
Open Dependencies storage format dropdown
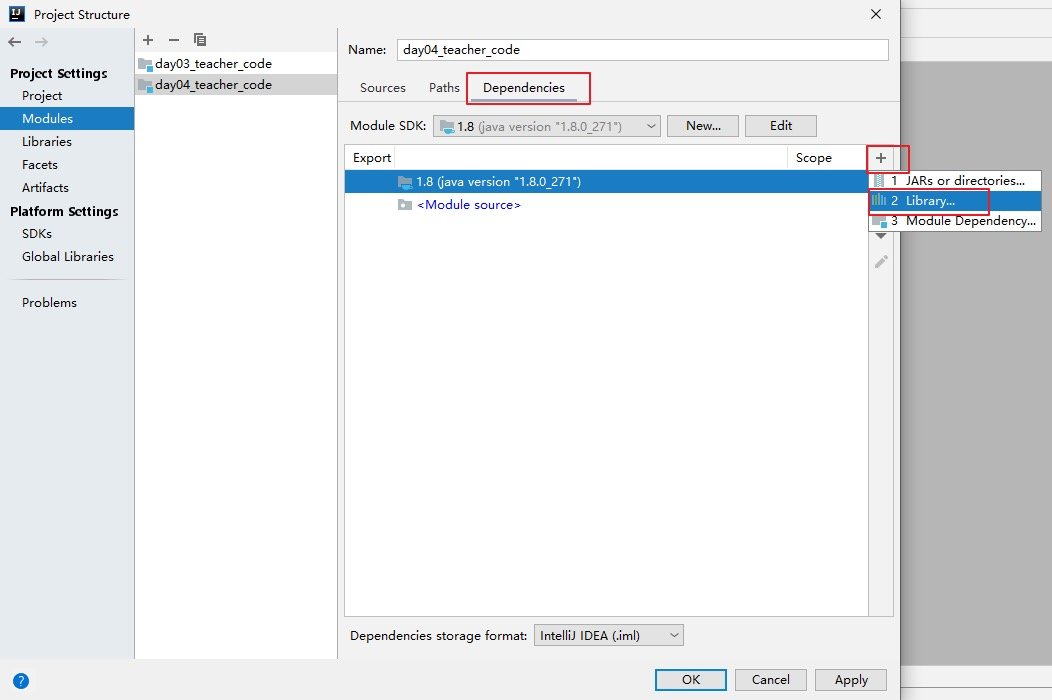click(609, 636)
